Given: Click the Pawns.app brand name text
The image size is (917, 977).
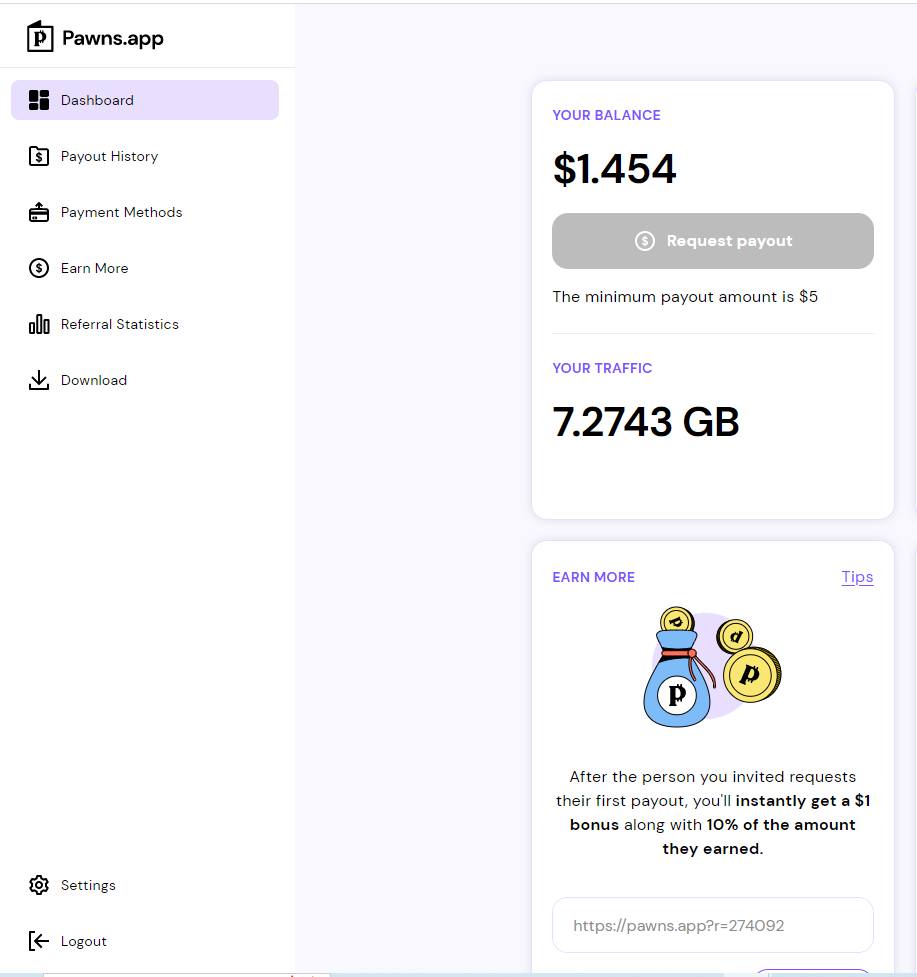Looking at the screenshot, I should (112, 39).
